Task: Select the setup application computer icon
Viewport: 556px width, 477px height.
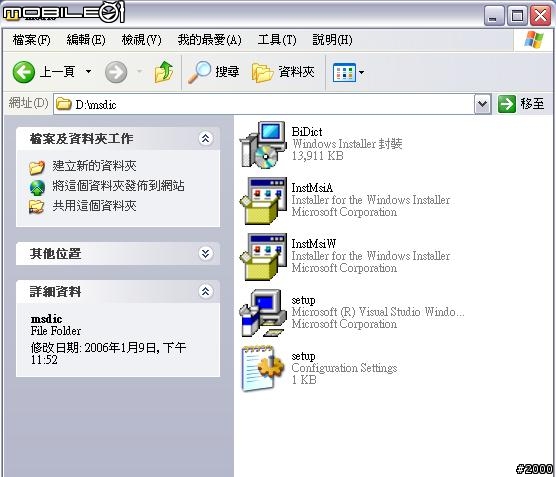Action: pyautogui.click(x=263, y=313)
